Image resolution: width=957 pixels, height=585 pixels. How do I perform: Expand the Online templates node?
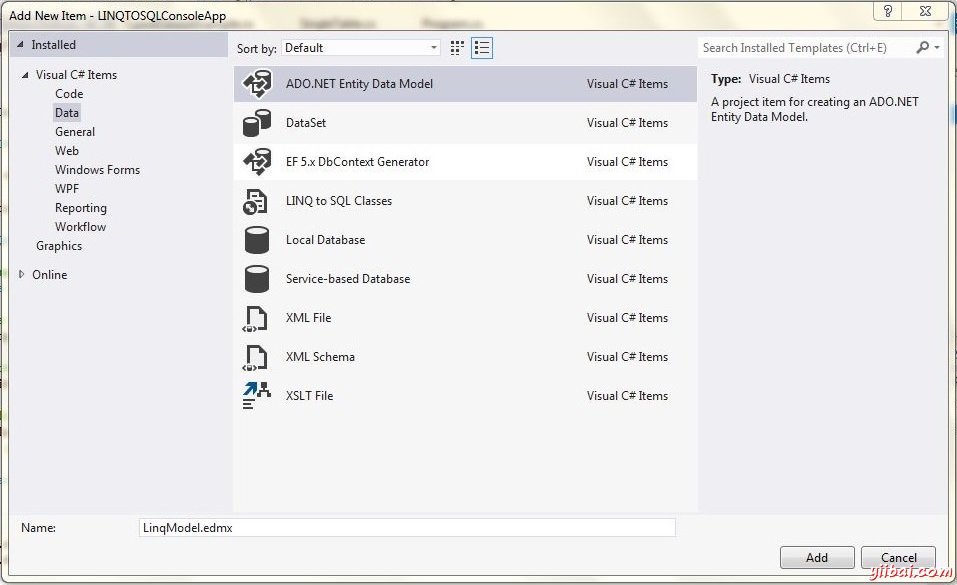tap(22, 274)
